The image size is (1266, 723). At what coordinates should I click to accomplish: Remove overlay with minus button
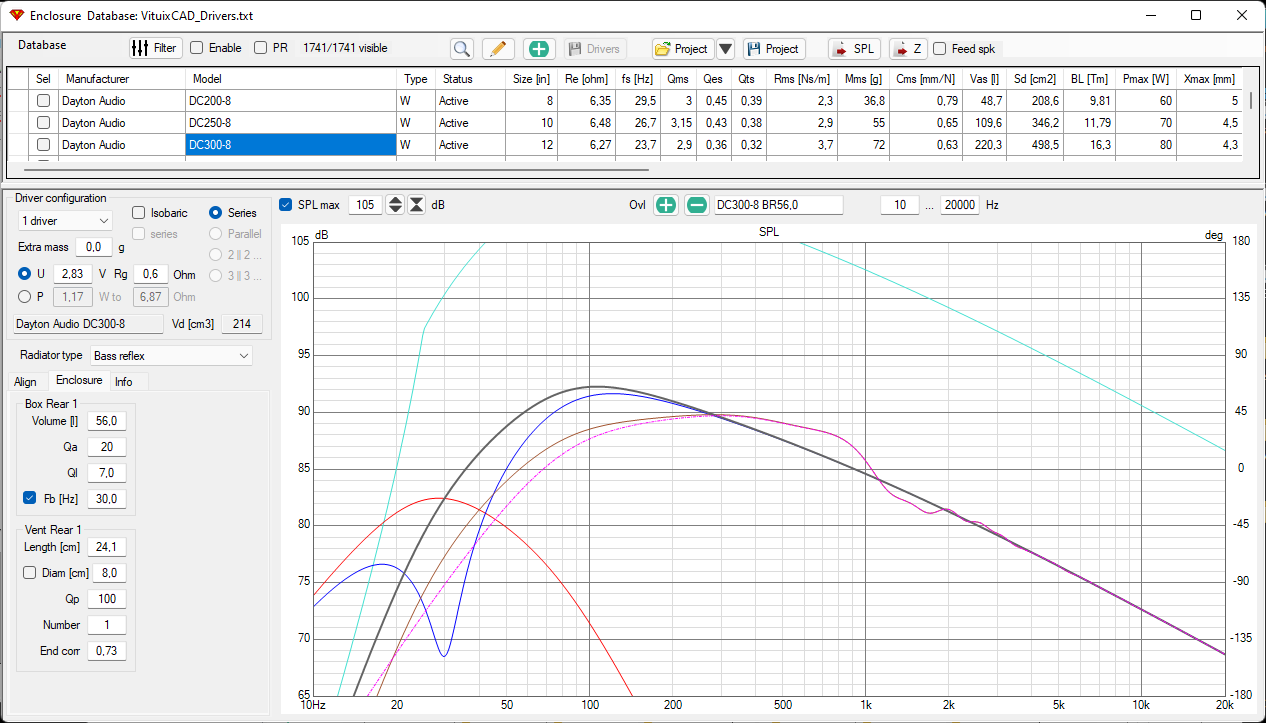[x=696, y=205]
